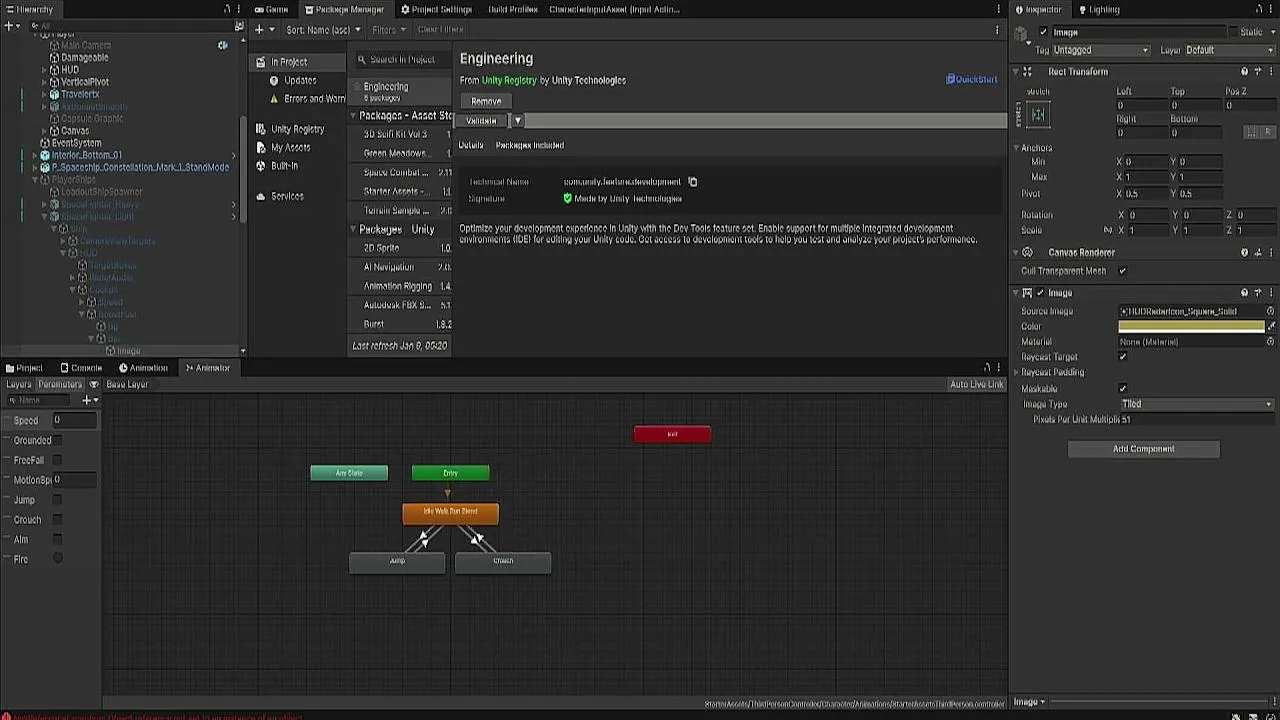Select the Updates icon in the sidebar
1280x720 pixels.
tap(274, 80)
